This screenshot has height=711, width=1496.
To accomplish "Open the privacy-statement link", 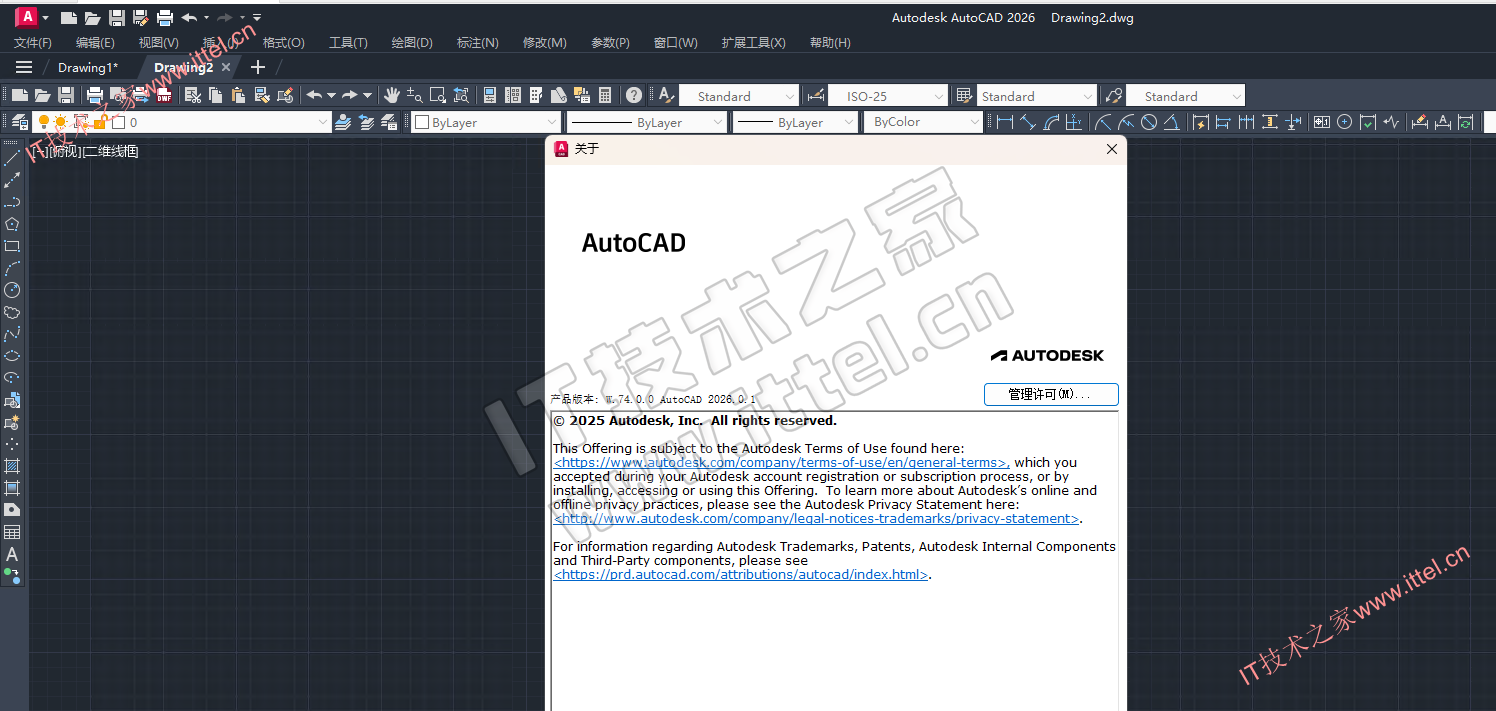I will point(817,519).
